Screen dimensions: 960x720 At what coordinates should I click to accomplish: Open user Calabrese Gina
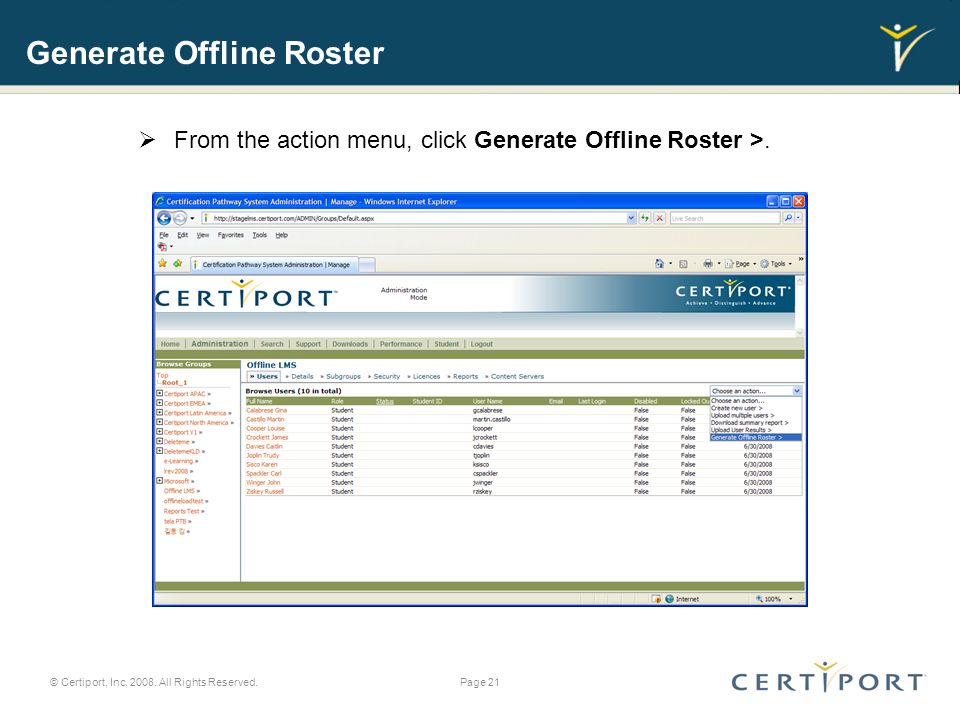266,410
